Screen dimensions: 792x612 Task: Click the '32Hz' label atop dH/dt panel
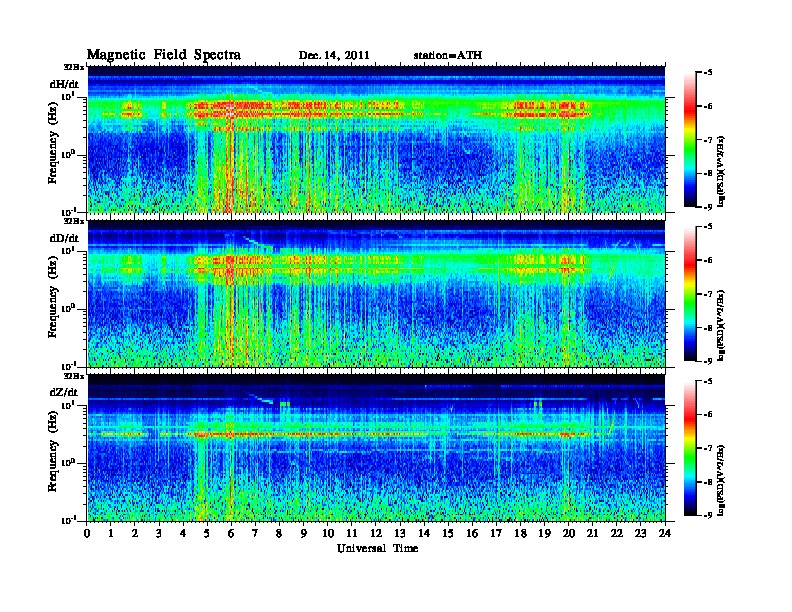point(73,67)
